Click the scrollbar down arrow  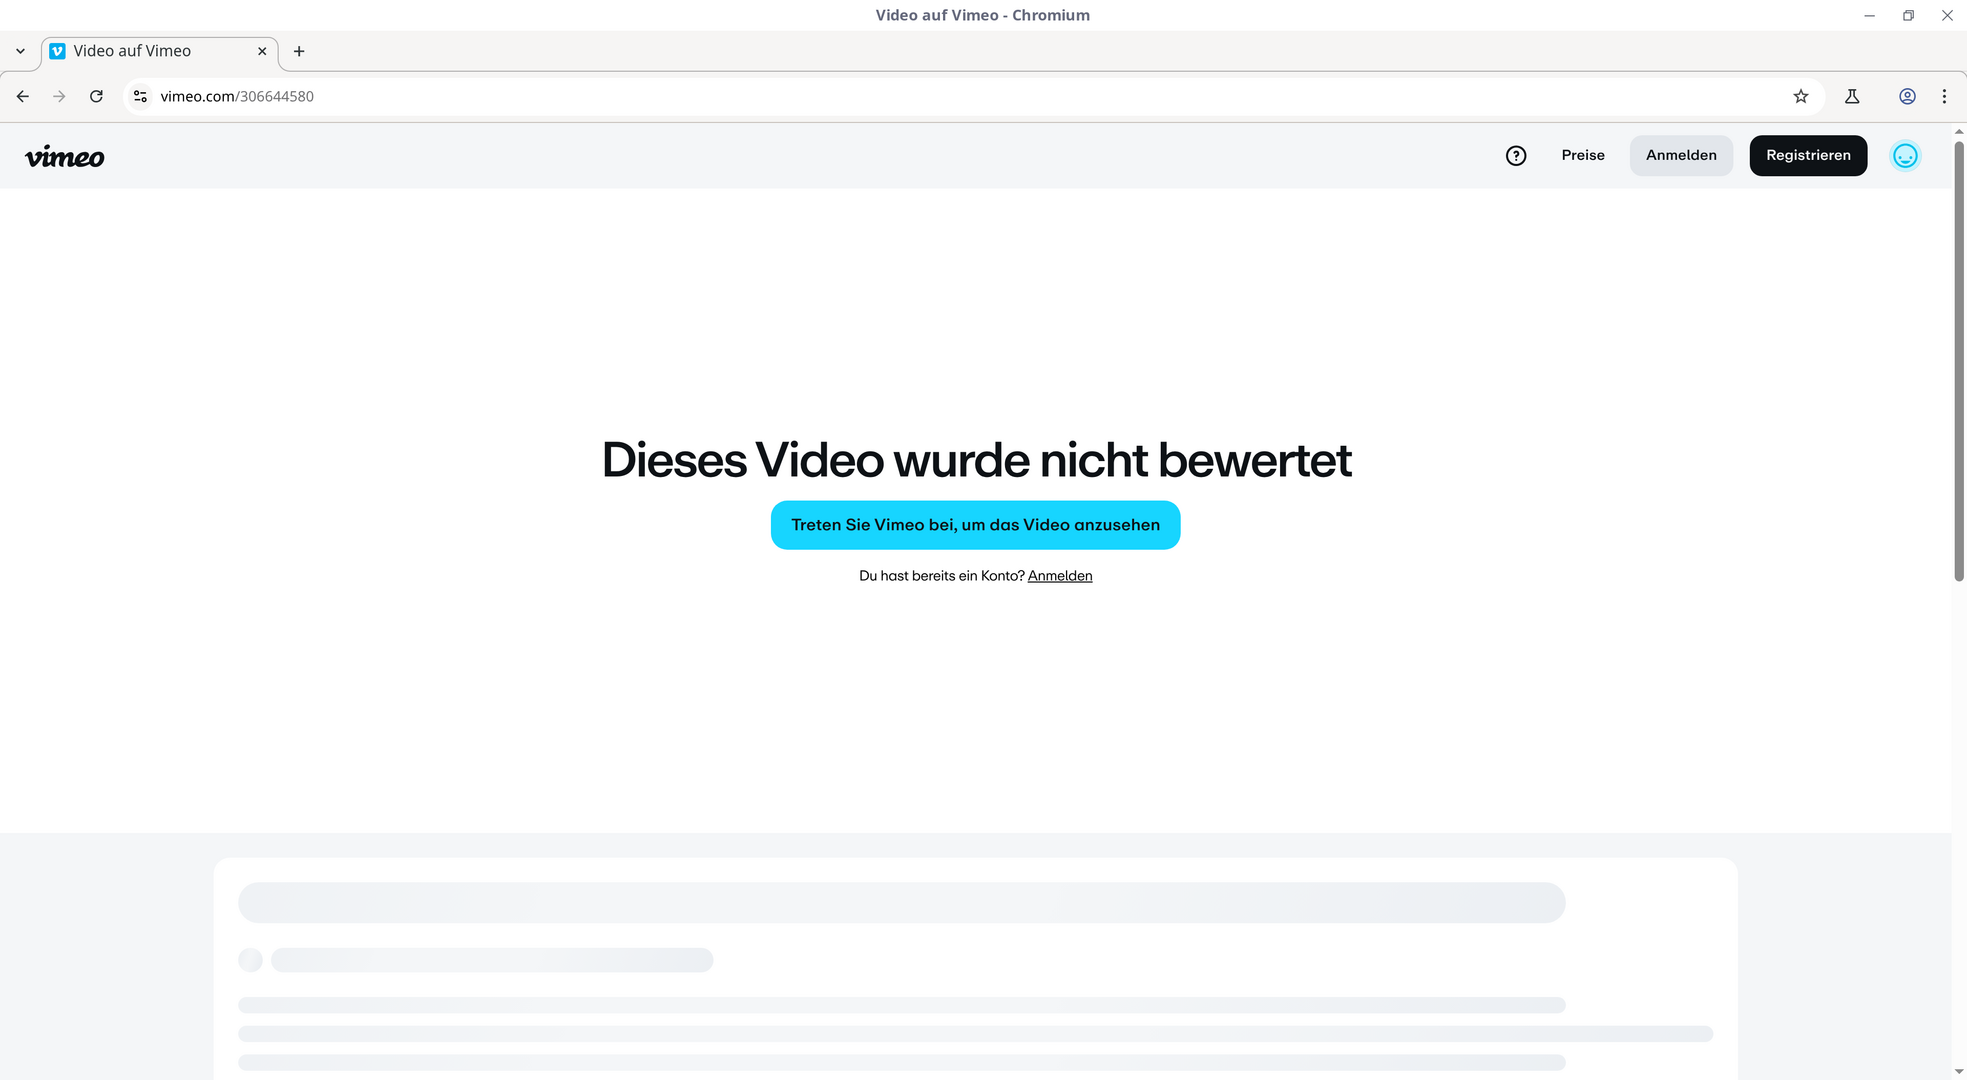pos(1959,1072)
